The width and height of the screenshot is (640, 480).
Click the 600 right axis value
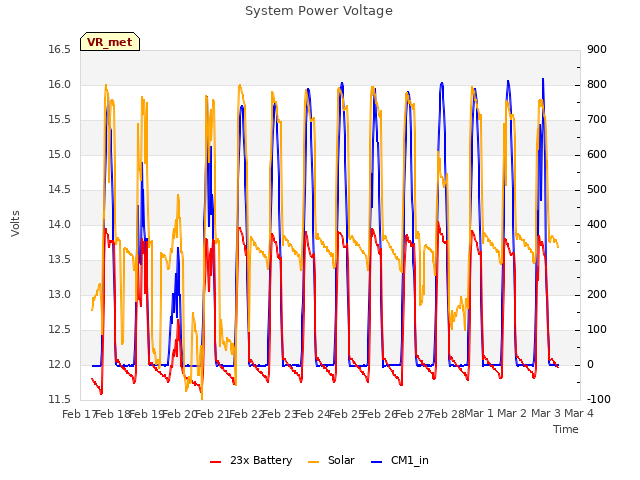click(597, 155)
